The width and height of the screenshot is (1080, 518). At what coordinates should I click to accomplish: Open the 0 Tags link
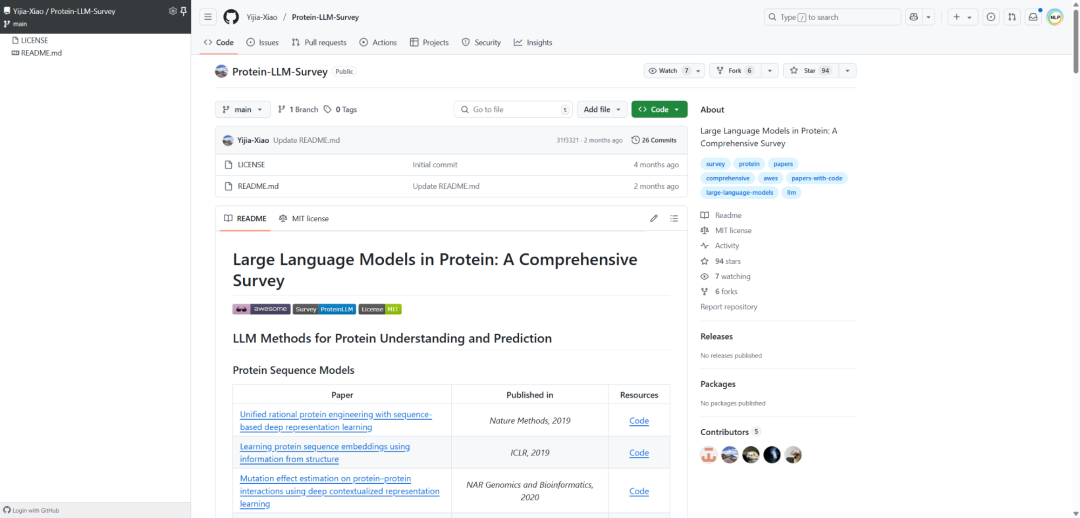click(340, 110)
